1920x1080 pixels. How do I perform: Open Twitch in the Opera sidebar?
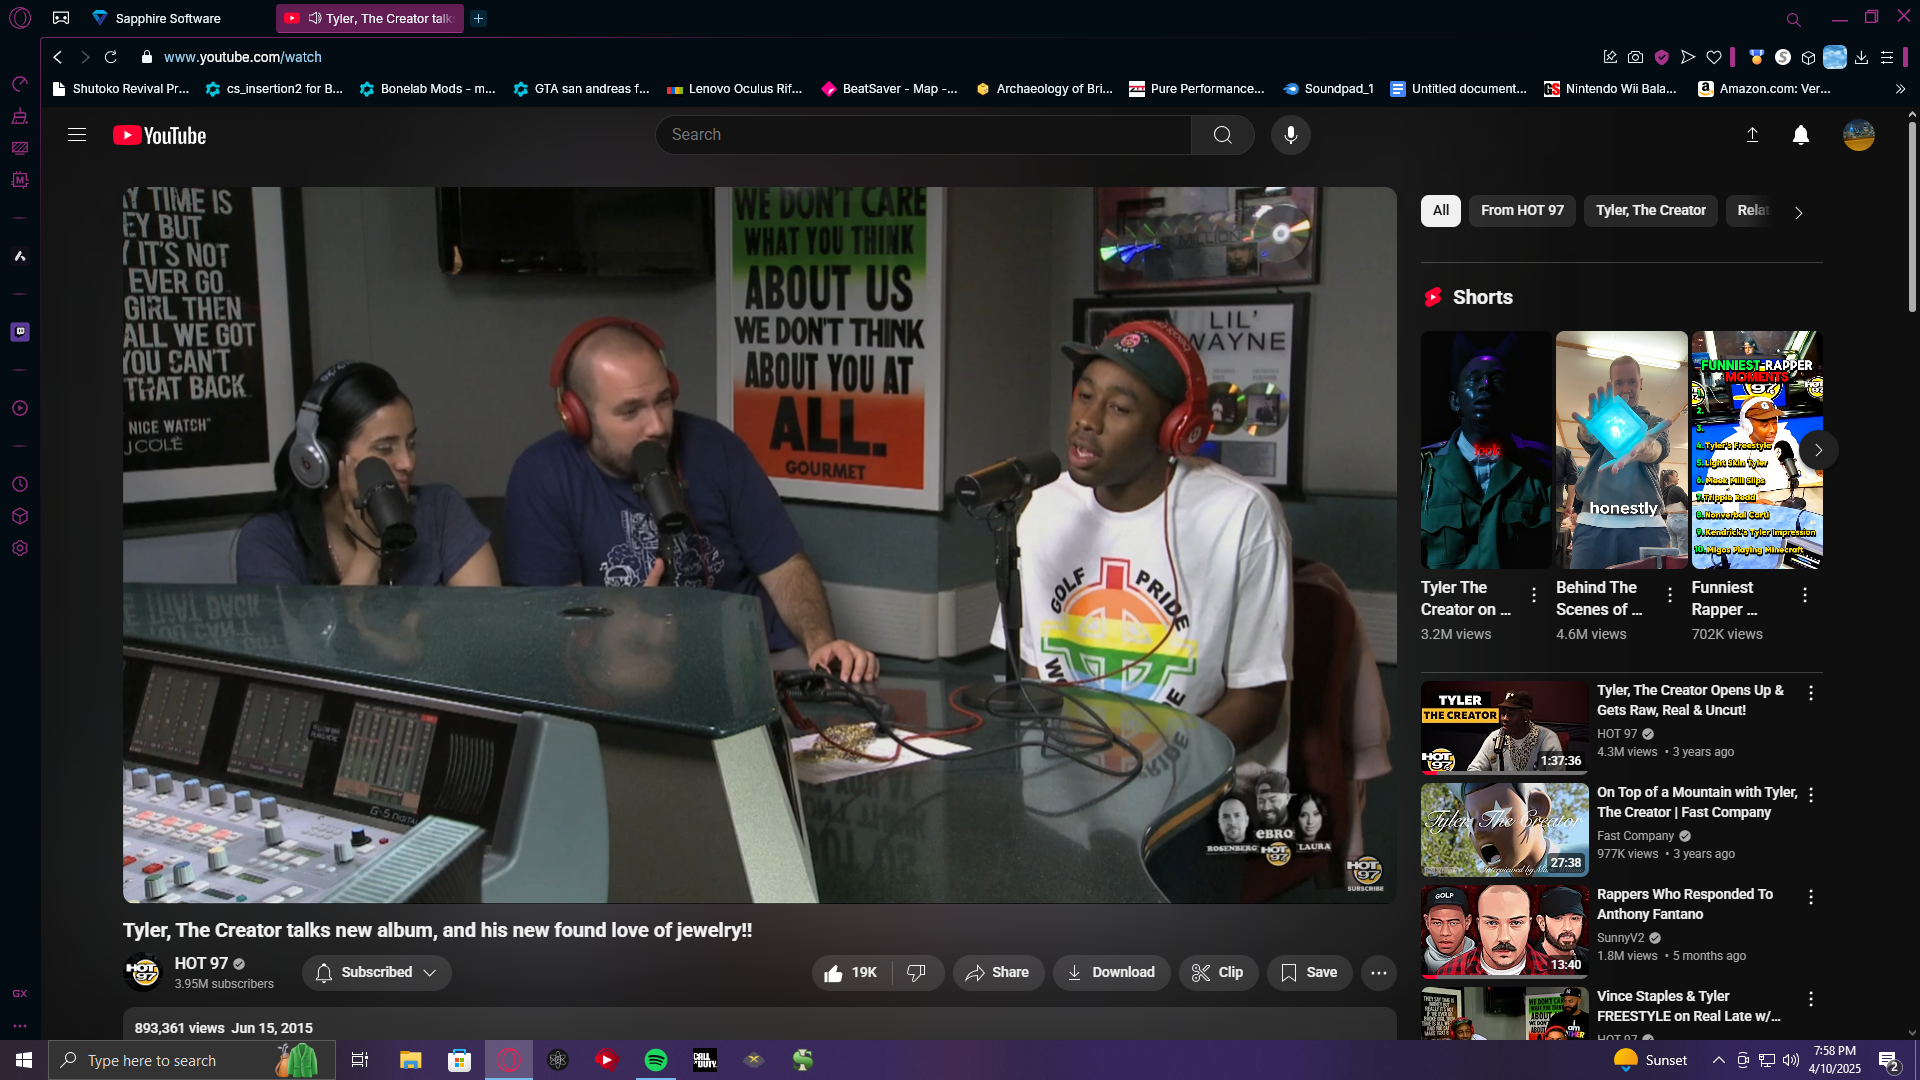tap(20, 332)
